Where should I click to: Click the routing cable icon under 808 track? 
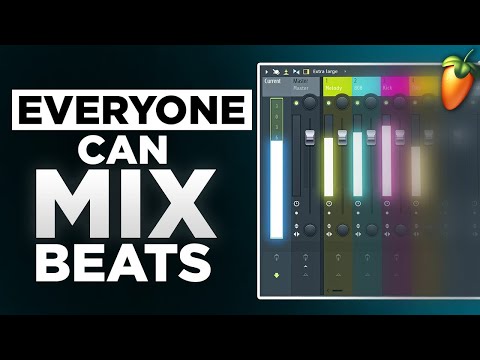(367, 257)
